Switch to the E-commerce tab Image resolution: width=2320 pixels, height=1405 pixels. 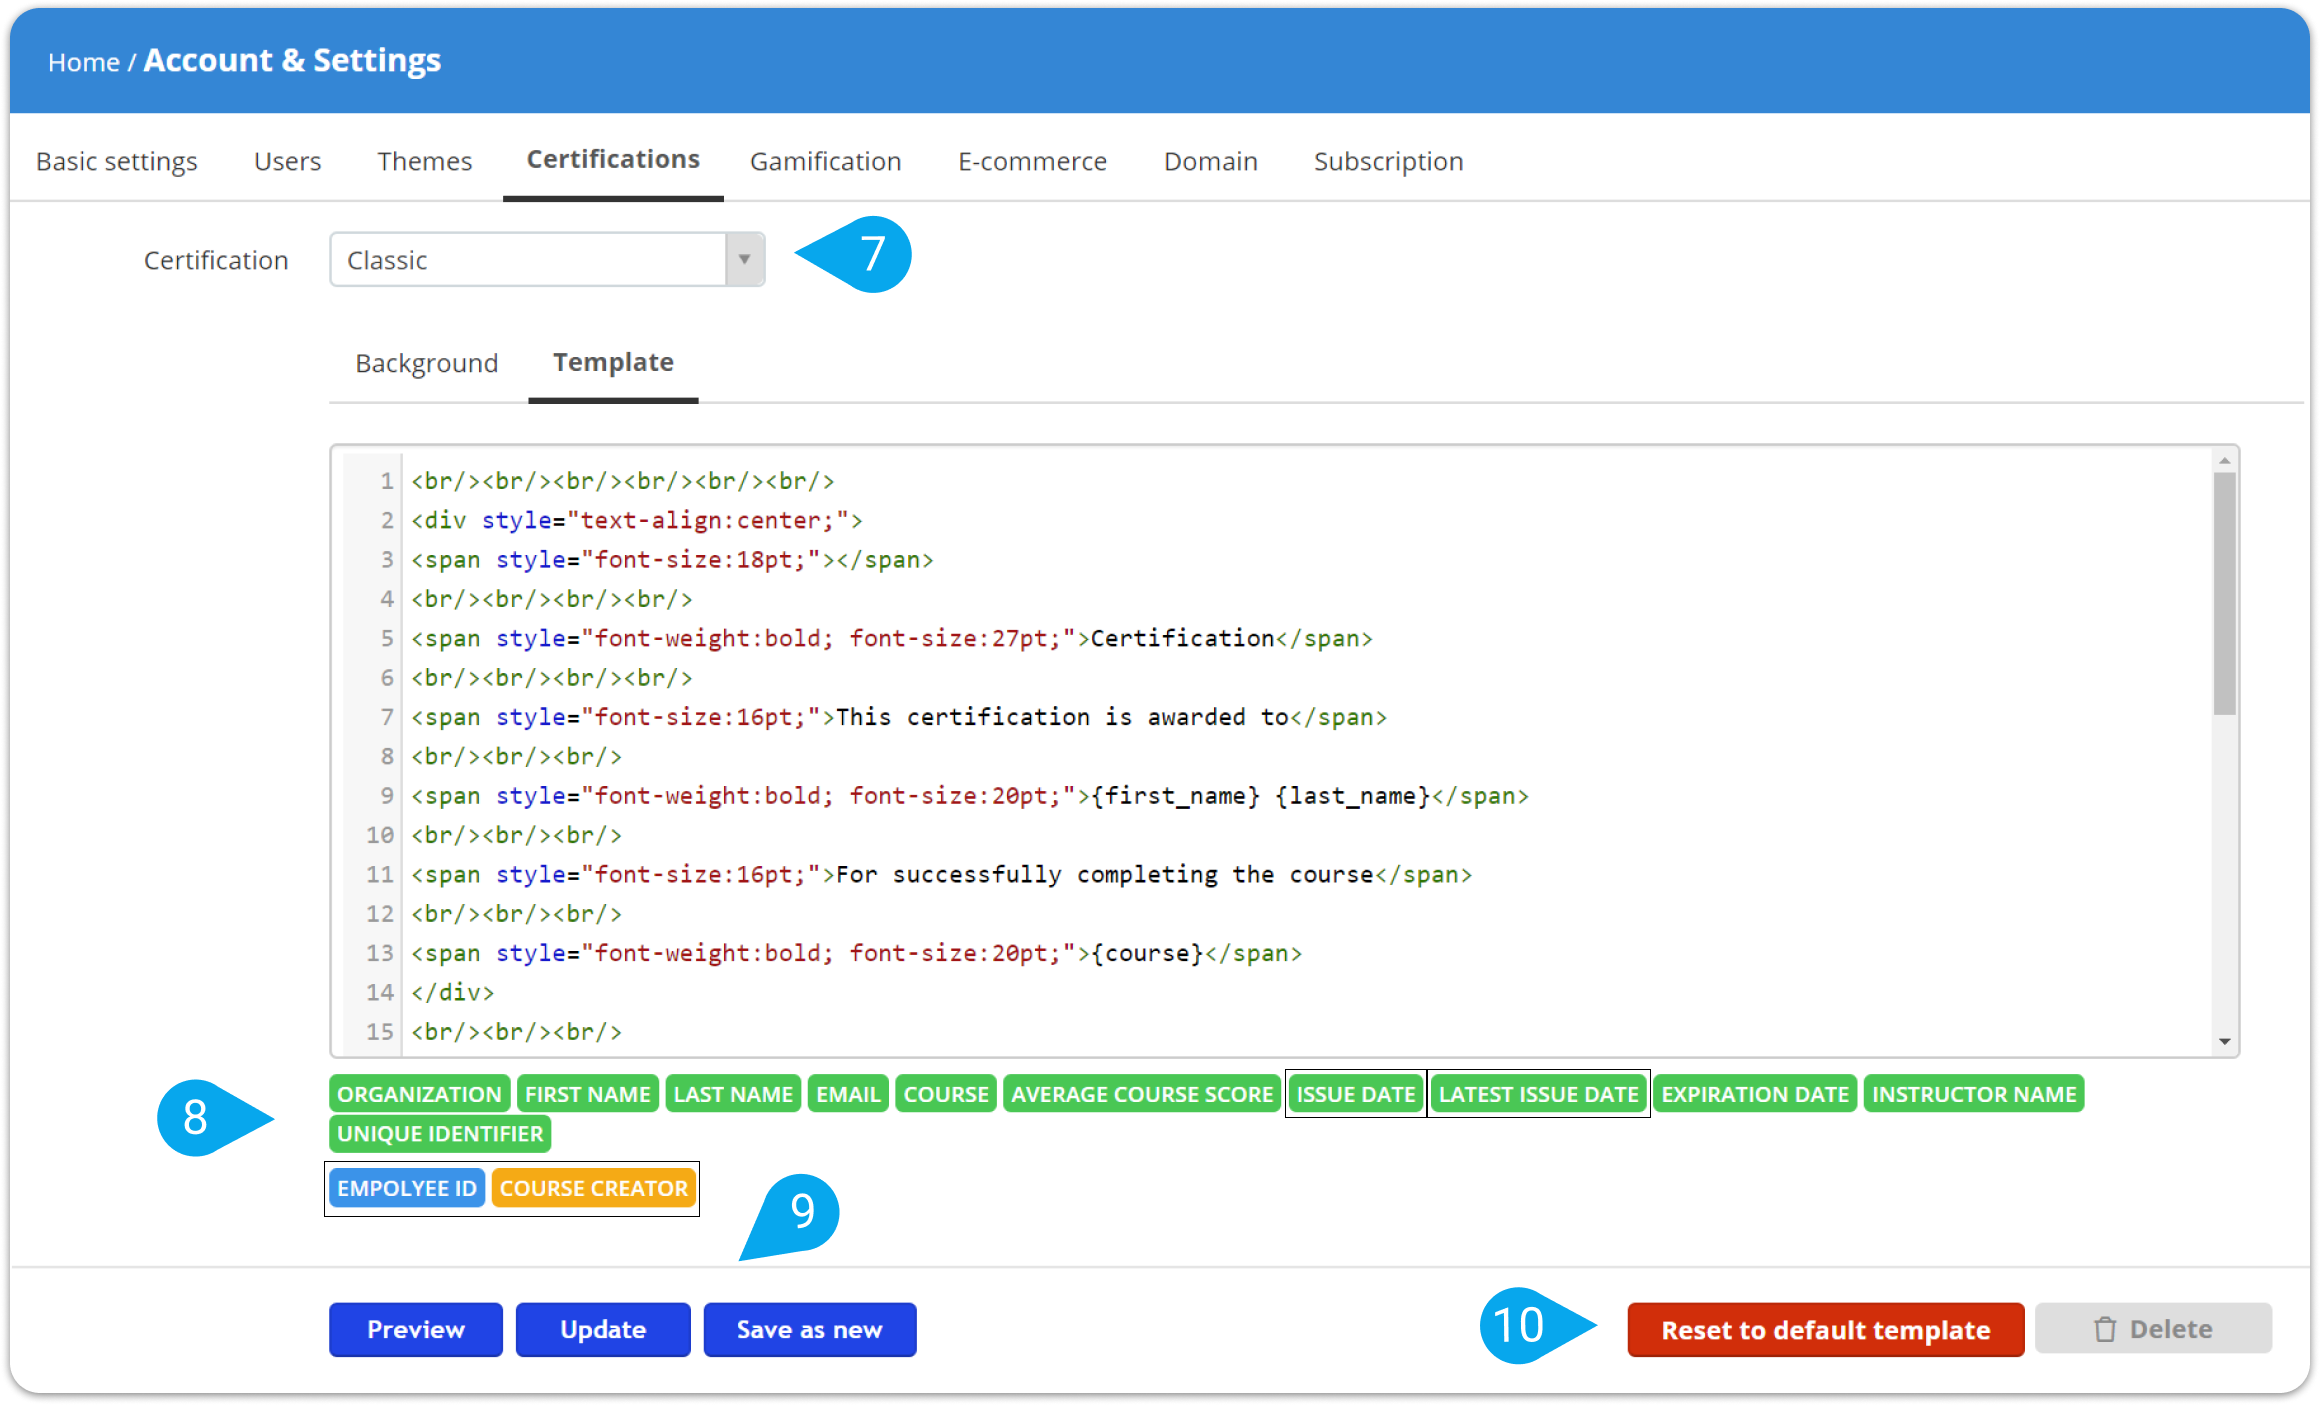pyautogui.click(x=1032, y=161)
